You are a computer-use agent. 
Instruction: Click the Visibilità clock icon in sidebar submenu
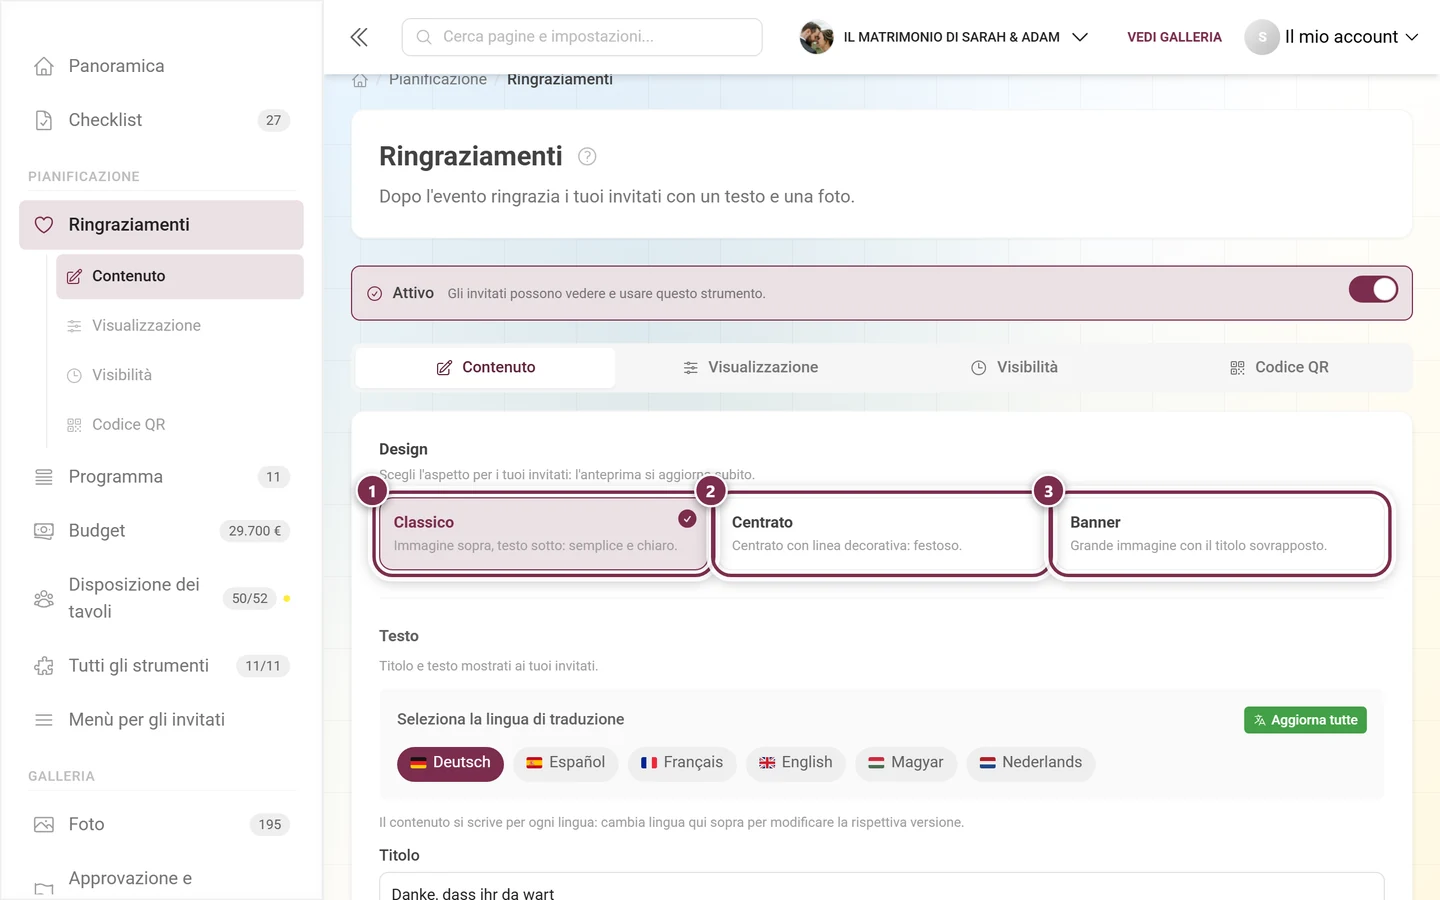click(74, 375)
